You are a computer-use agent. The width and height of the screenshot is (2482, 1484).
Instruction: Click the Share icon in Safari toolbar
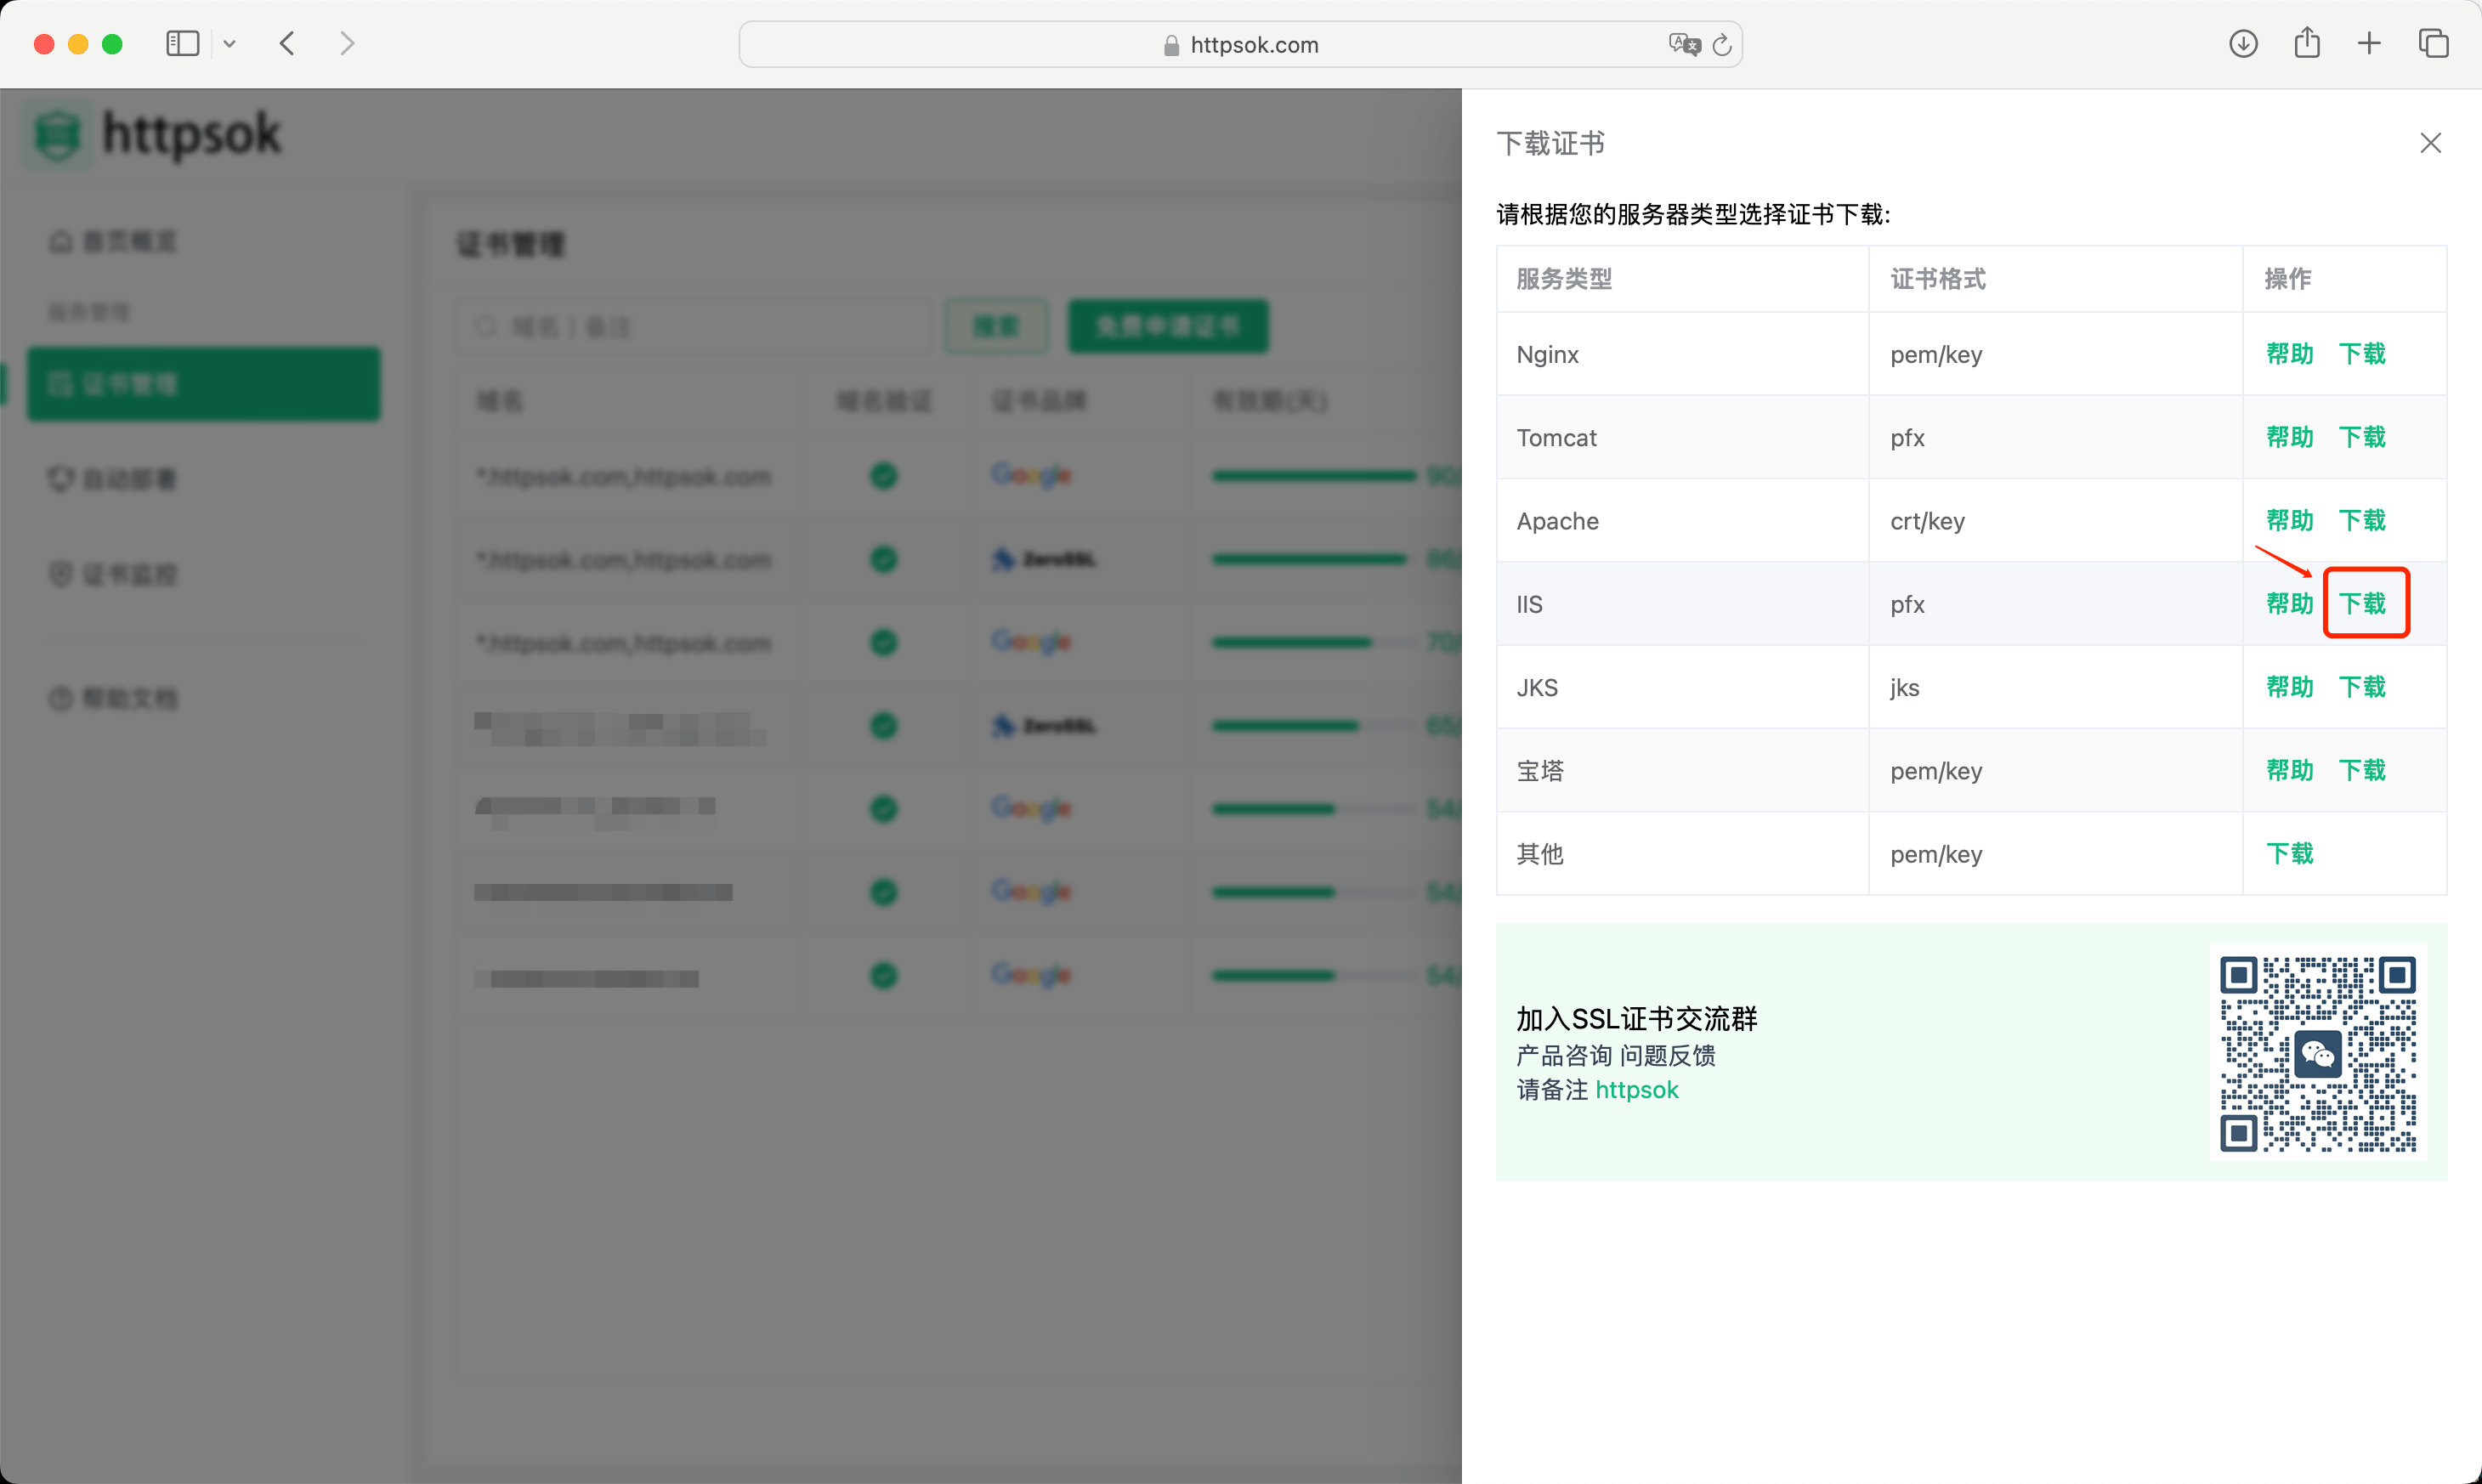[2307, 43]
